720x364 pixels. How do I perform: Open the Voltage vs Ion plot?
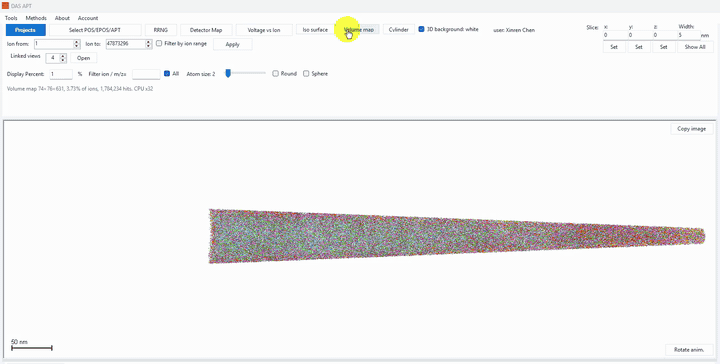pos(264,30)
